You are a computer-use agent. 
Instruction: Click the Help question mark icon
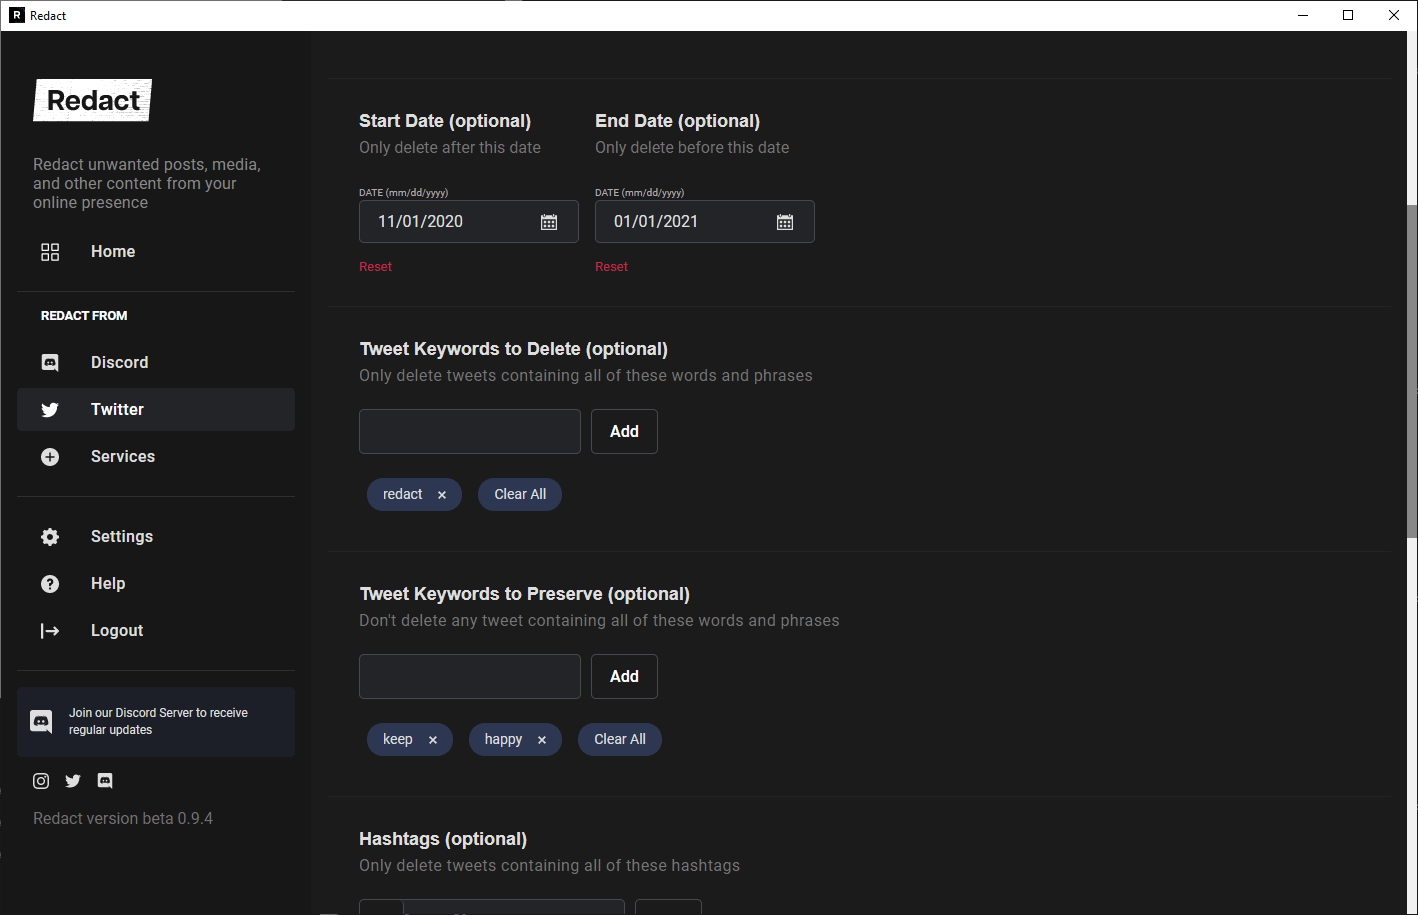point(50,583)
